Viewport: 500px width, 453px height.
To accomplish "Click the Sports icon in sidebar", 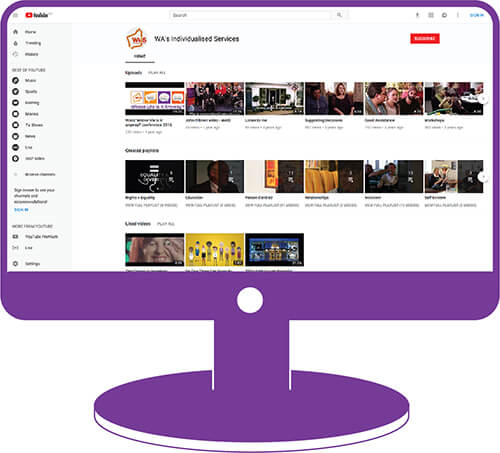I will point(15,91).
